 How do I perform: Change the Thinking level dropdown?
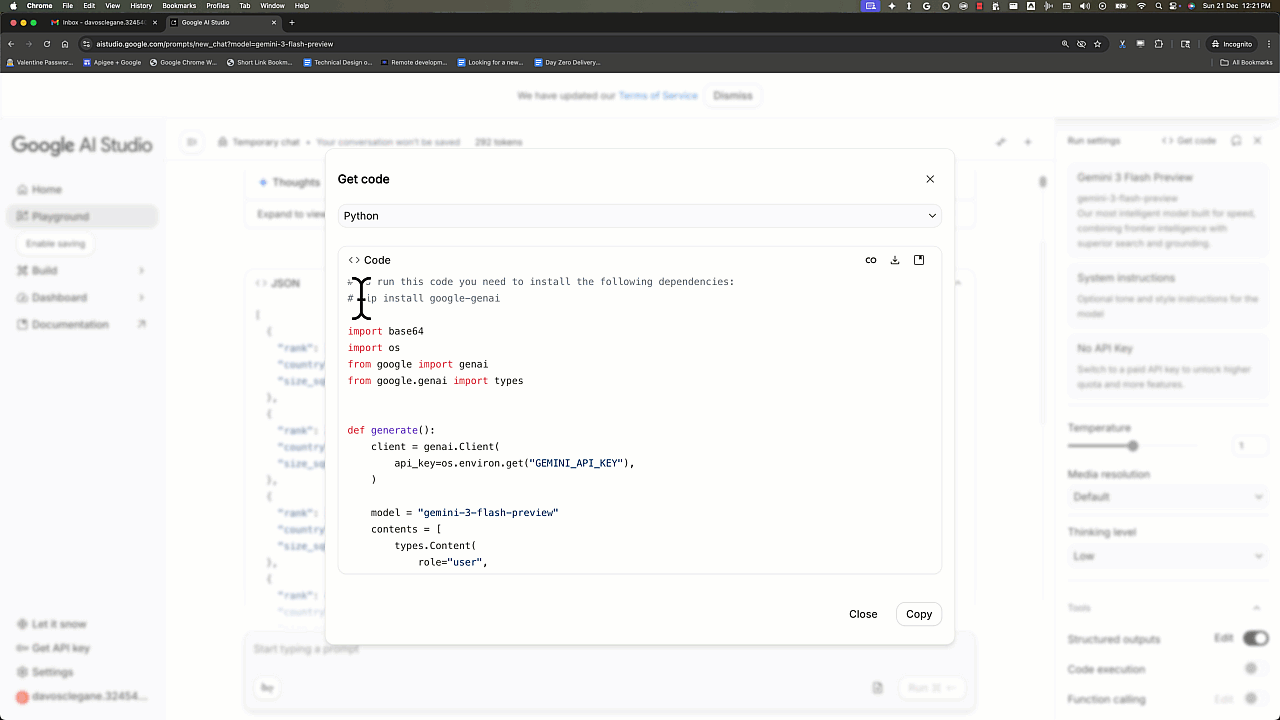pyautogui.click(x=1168, y=555)
